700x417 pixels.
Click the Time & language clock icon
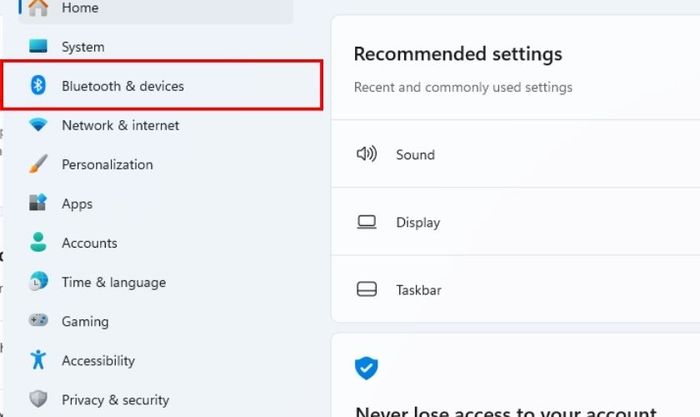click(38, 282)
